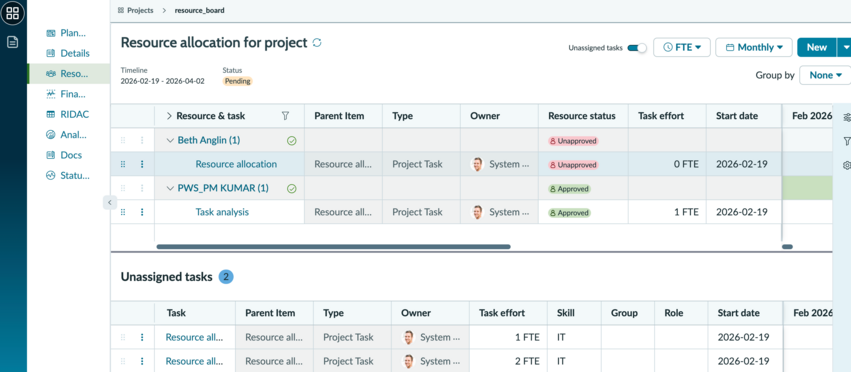Open the top settings icon in right rail

pyautogui.click(x=846, y=117)
